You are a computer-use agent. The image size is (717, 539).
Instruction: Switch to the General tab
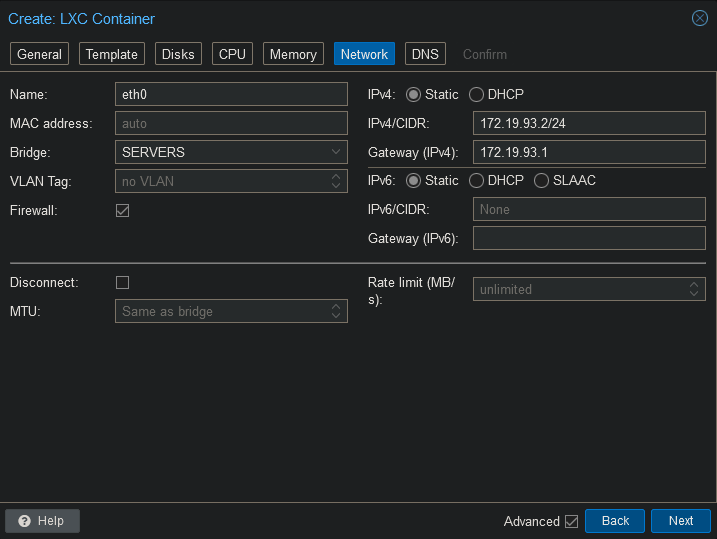click(x=39, y=54)
